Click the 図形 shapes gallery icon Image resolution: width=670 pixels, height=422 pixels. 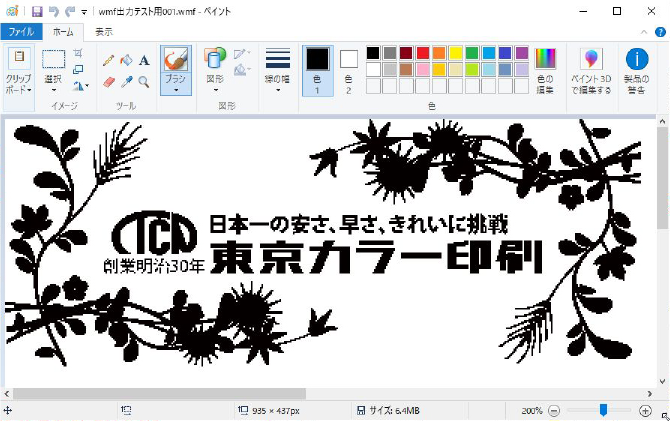click(x=215, y=58)
